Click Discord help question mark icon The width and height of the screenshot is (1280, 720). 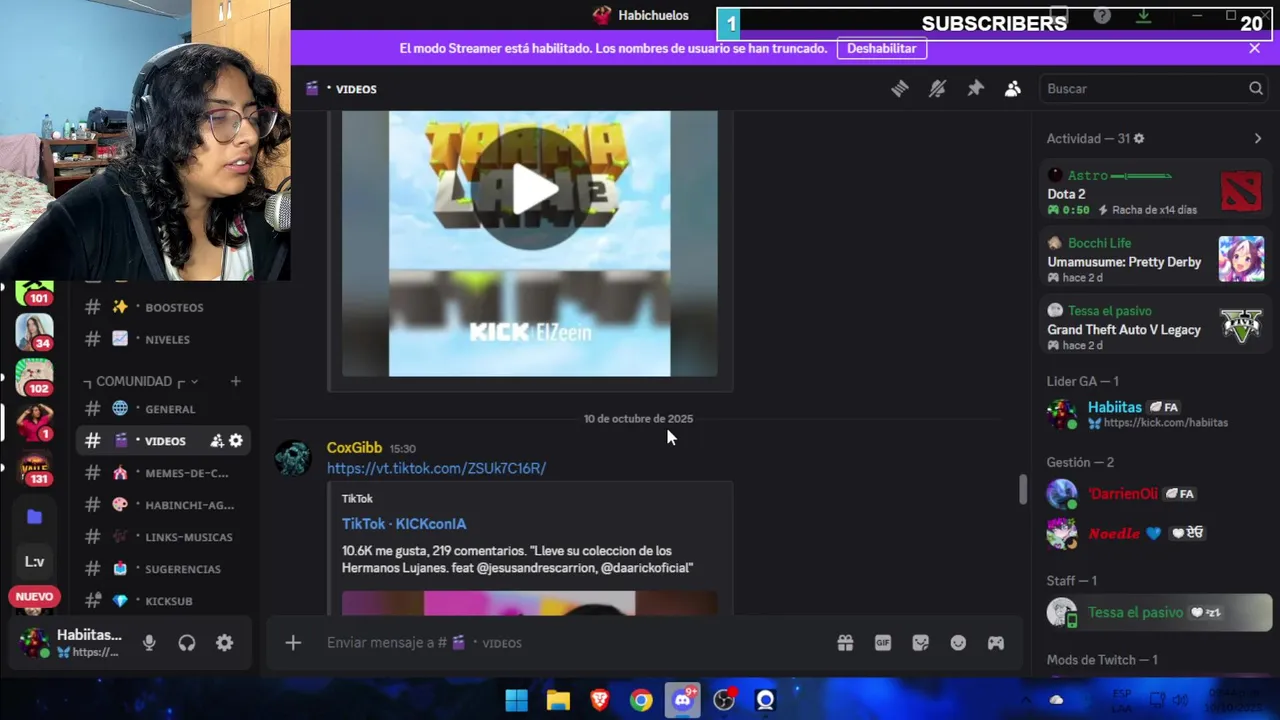point(1102,16)
